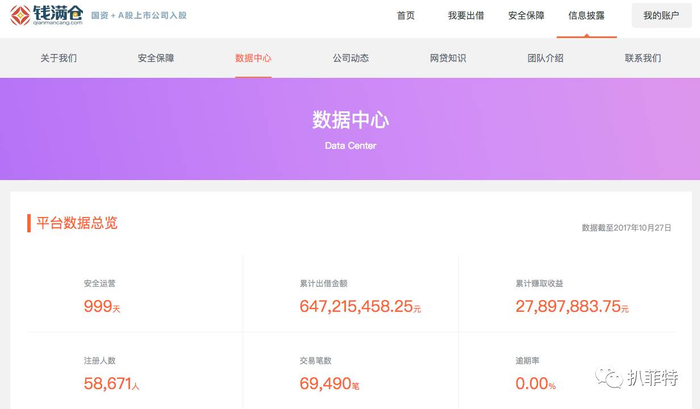View the 团队介绍 tab
Screen dimensions: 700x409
tap(545, 58)
